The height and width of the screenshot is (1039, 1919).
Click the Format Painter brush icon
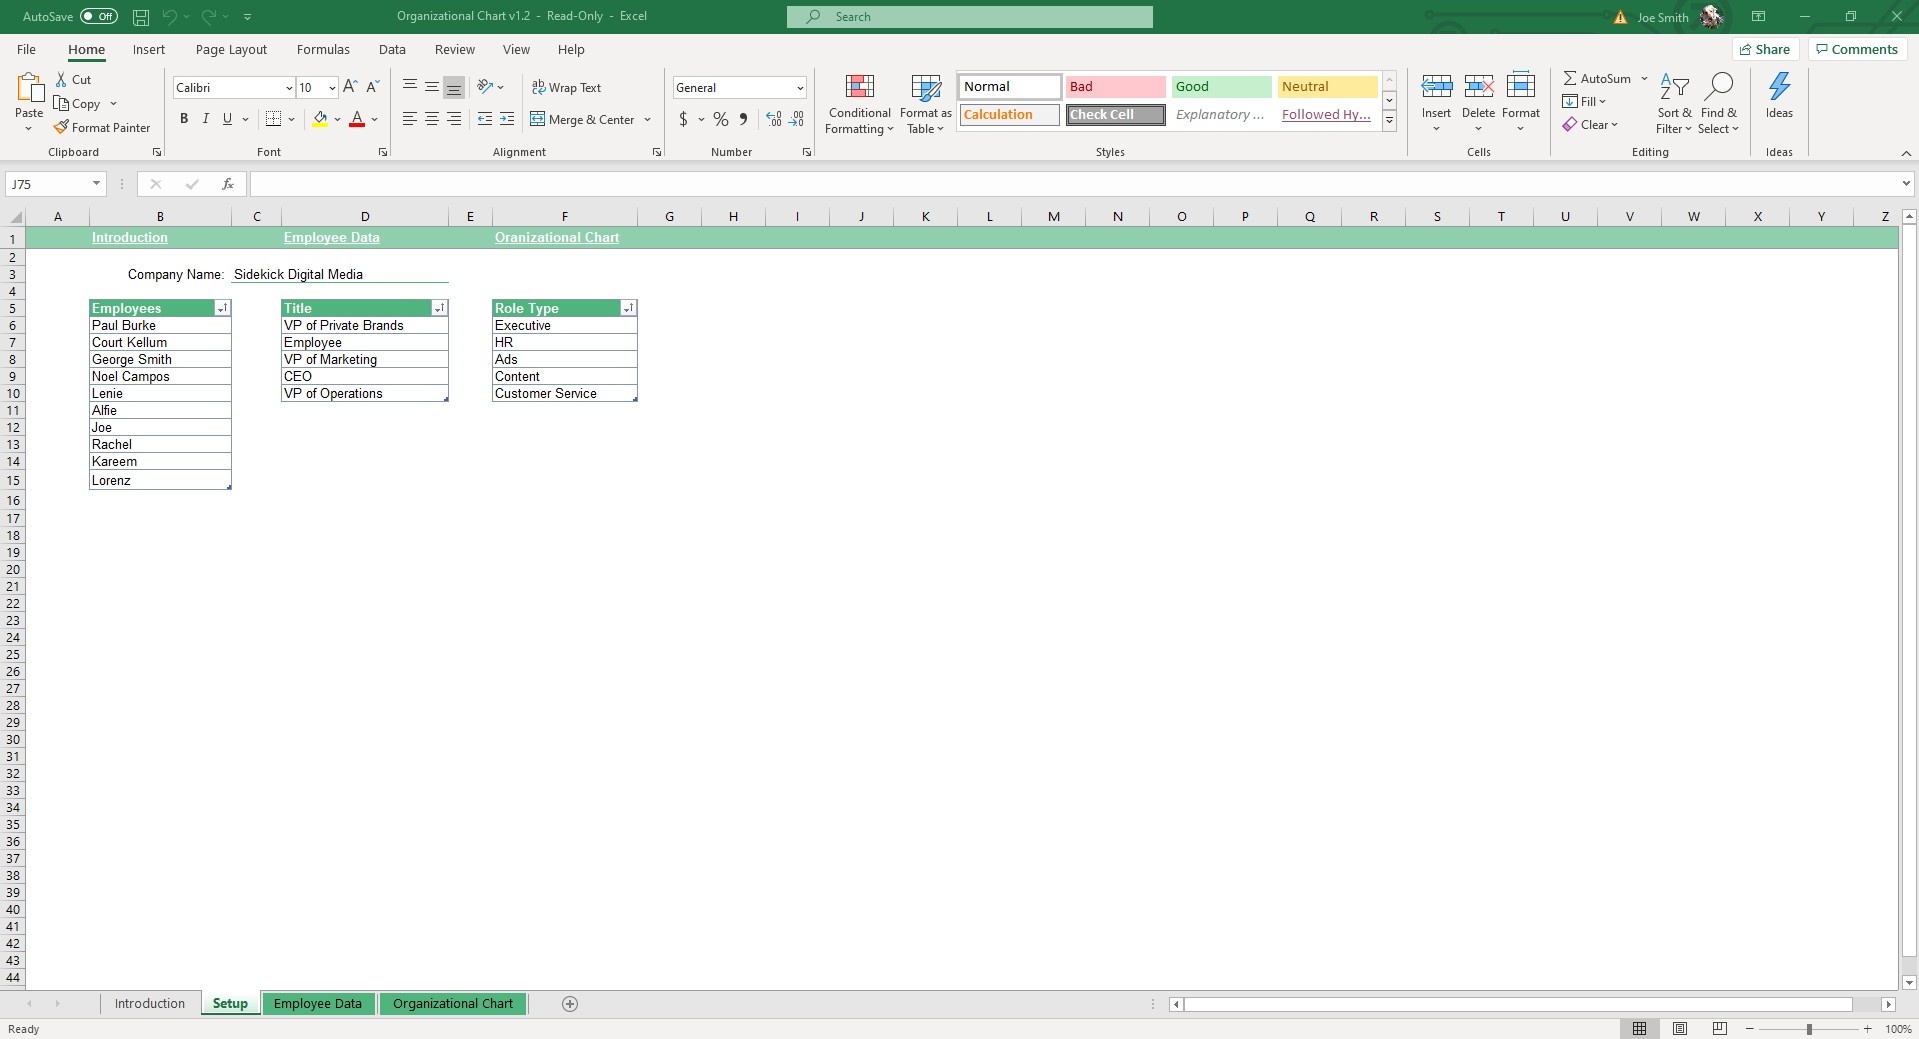click(61, 127)
